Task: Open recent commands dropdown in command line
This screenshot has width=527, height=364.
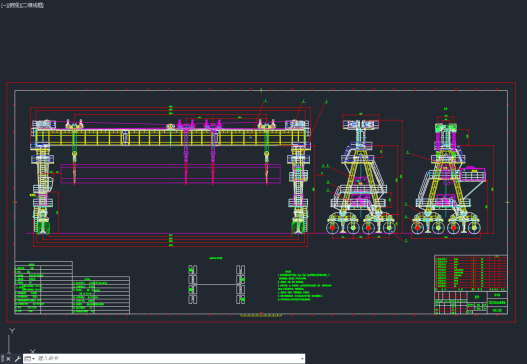Action: pos(29,359)
